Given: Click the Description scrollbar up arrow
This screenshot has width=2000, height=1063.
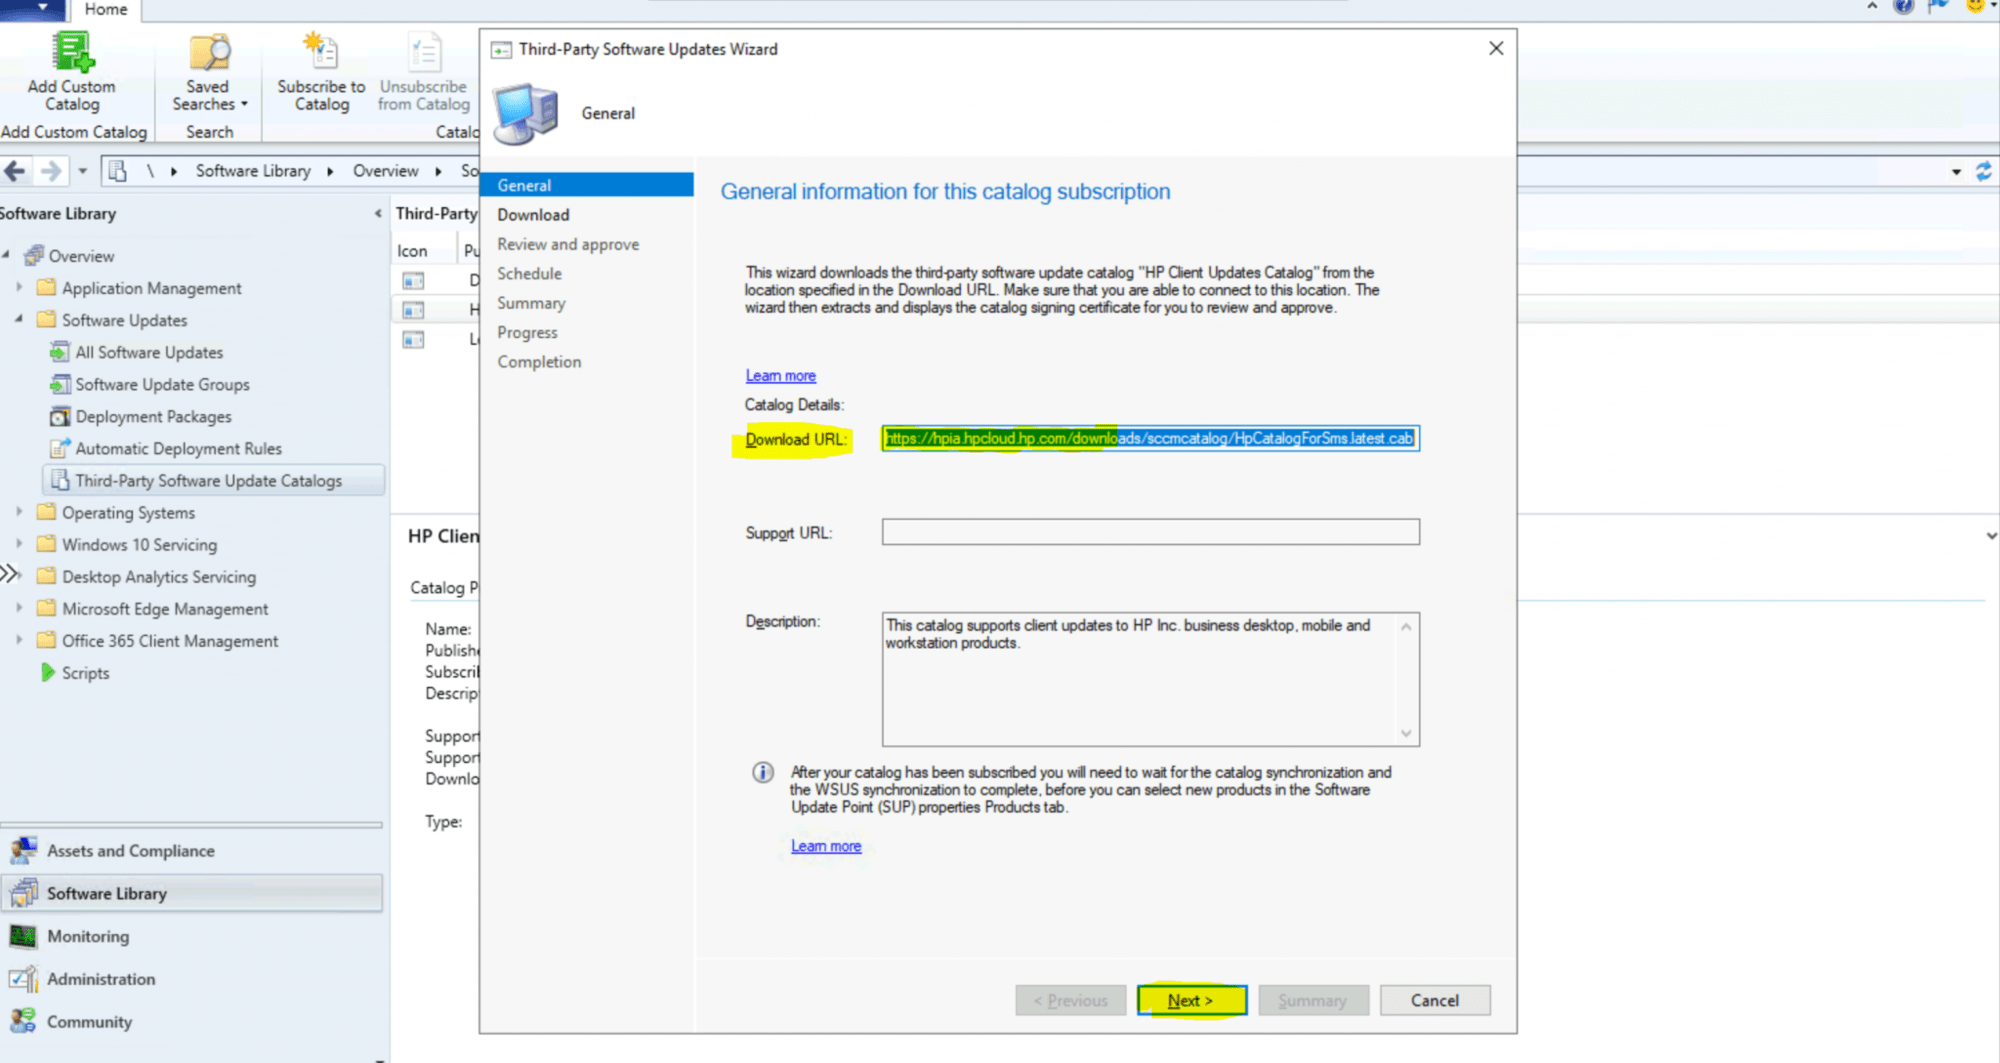Looking at the screenshot, I should (1406, 627).
